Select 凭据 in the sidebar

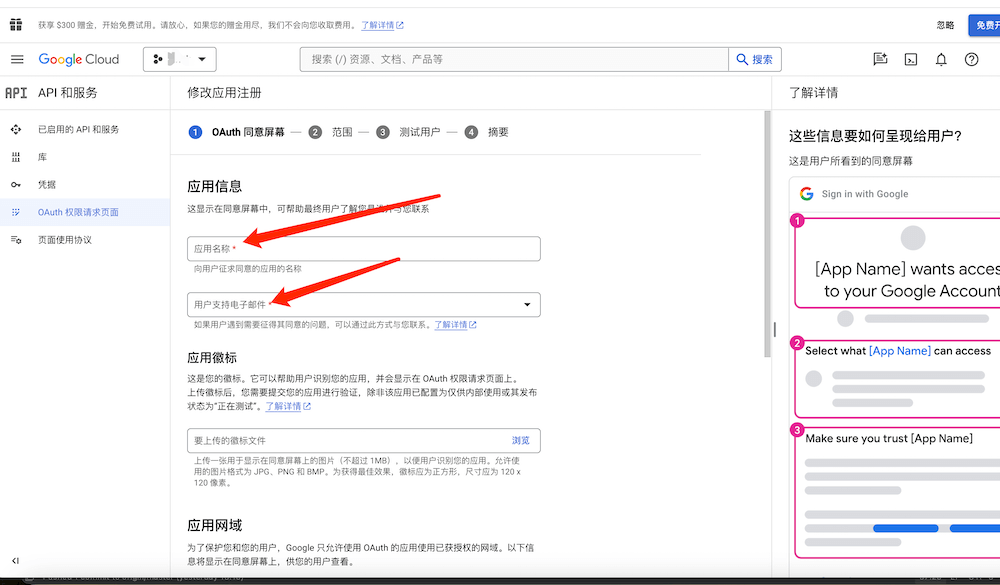(x=47, y=185)
